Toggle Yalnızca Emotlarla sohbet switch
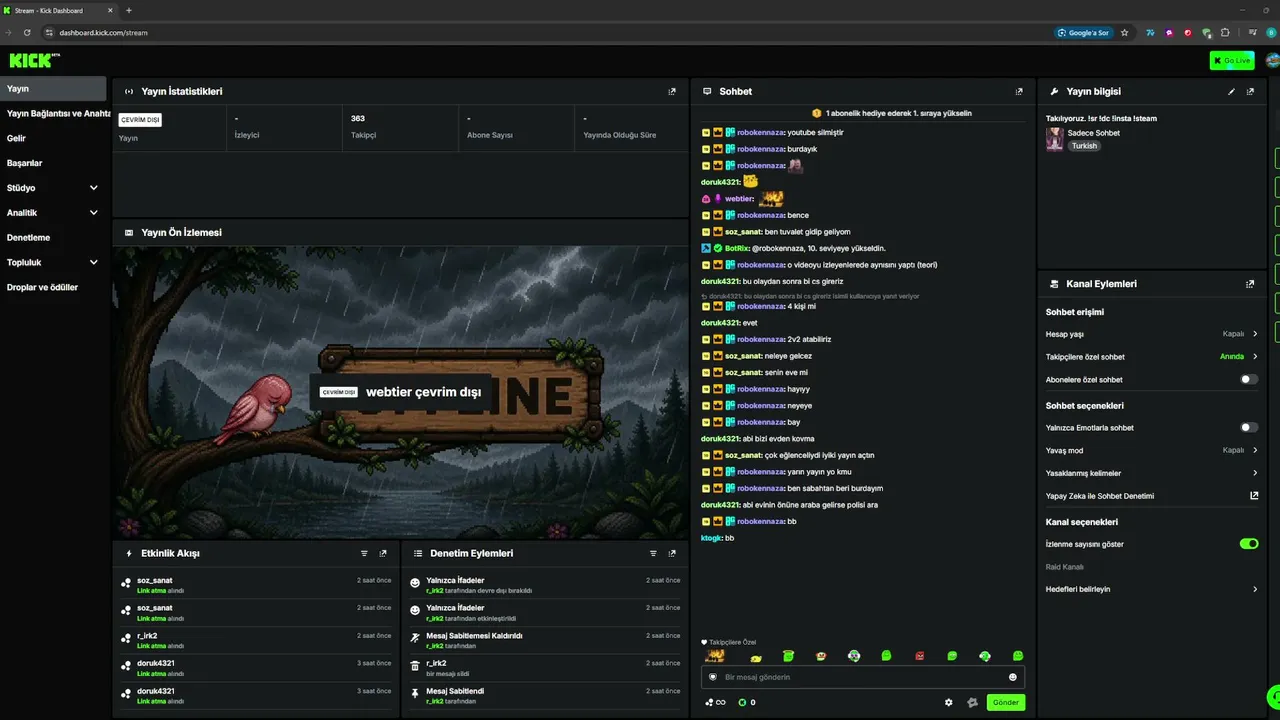This screenshot has height=720, width=1280. click(x=1249, y=428)
